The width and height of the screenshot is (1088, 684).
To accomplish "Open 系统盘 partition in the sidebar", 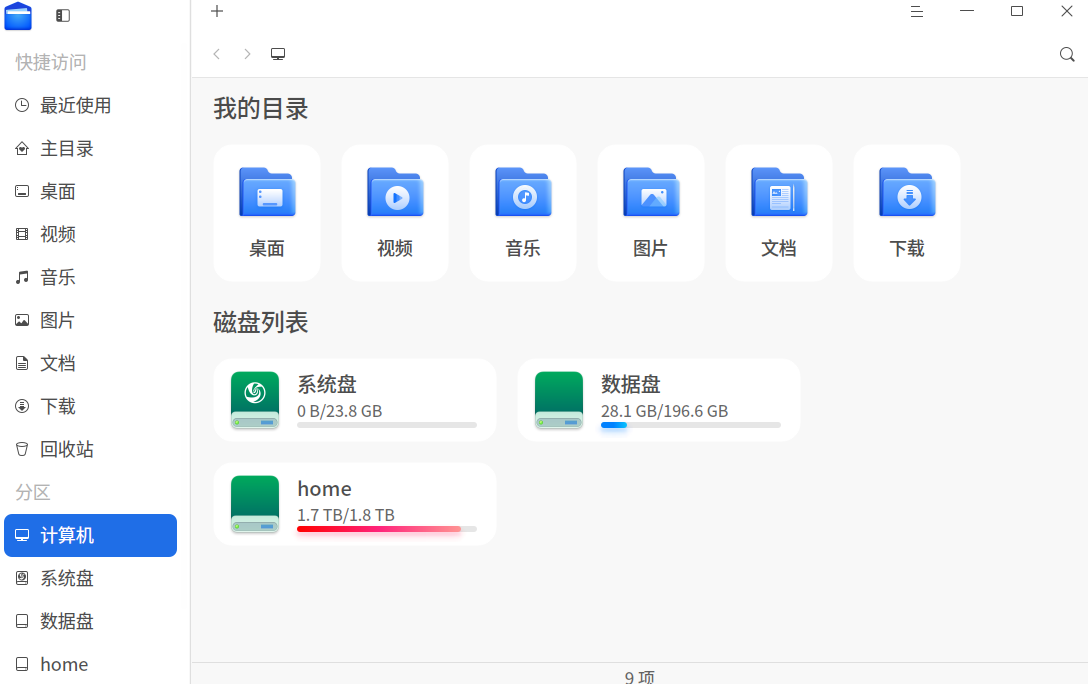I will coord(90,579).
